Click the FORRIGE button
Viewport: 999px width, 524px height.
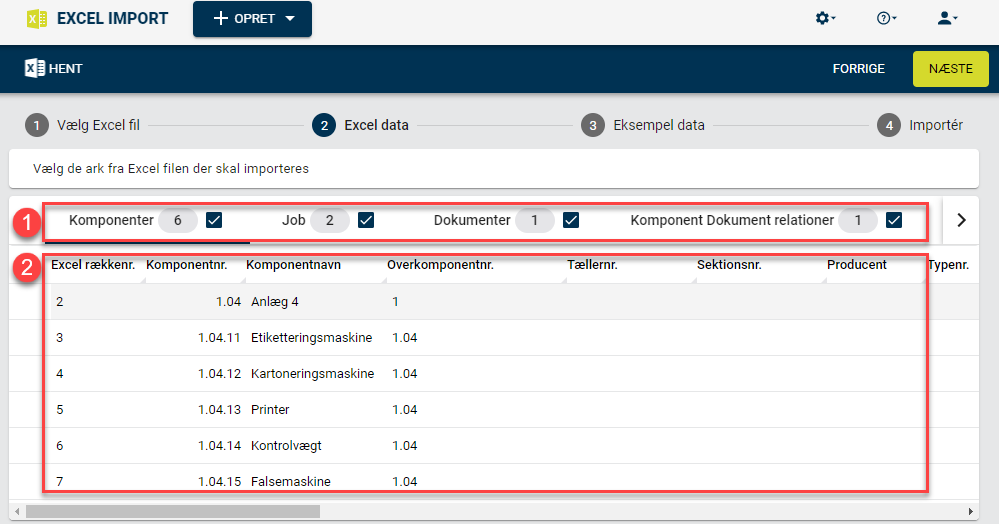[x=858, y=69]
